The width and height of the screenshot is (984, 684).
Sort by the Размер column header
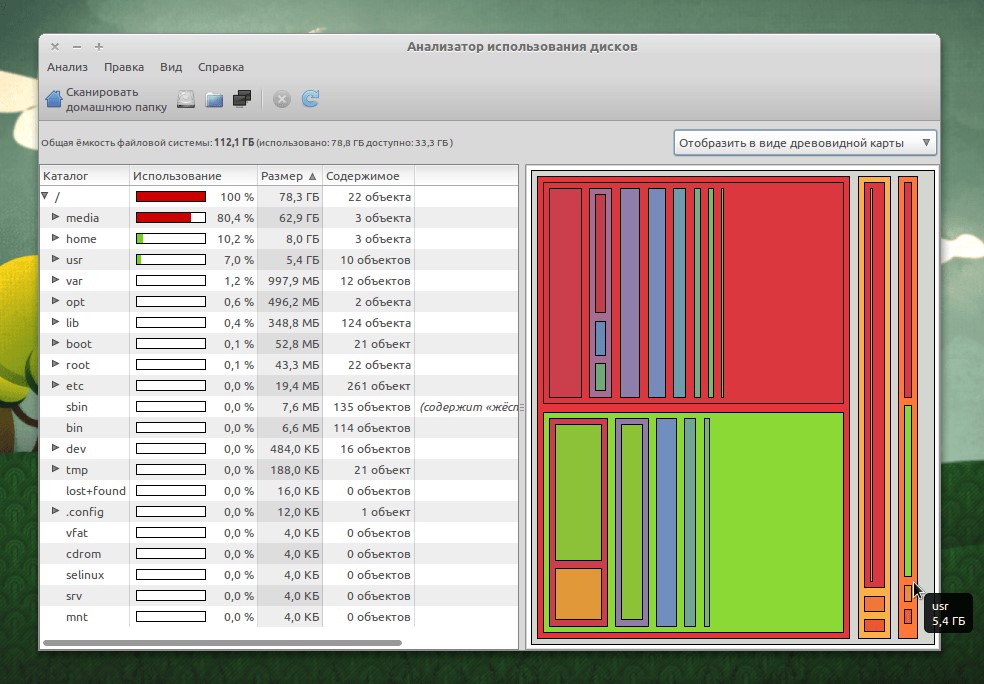[288, 176]
